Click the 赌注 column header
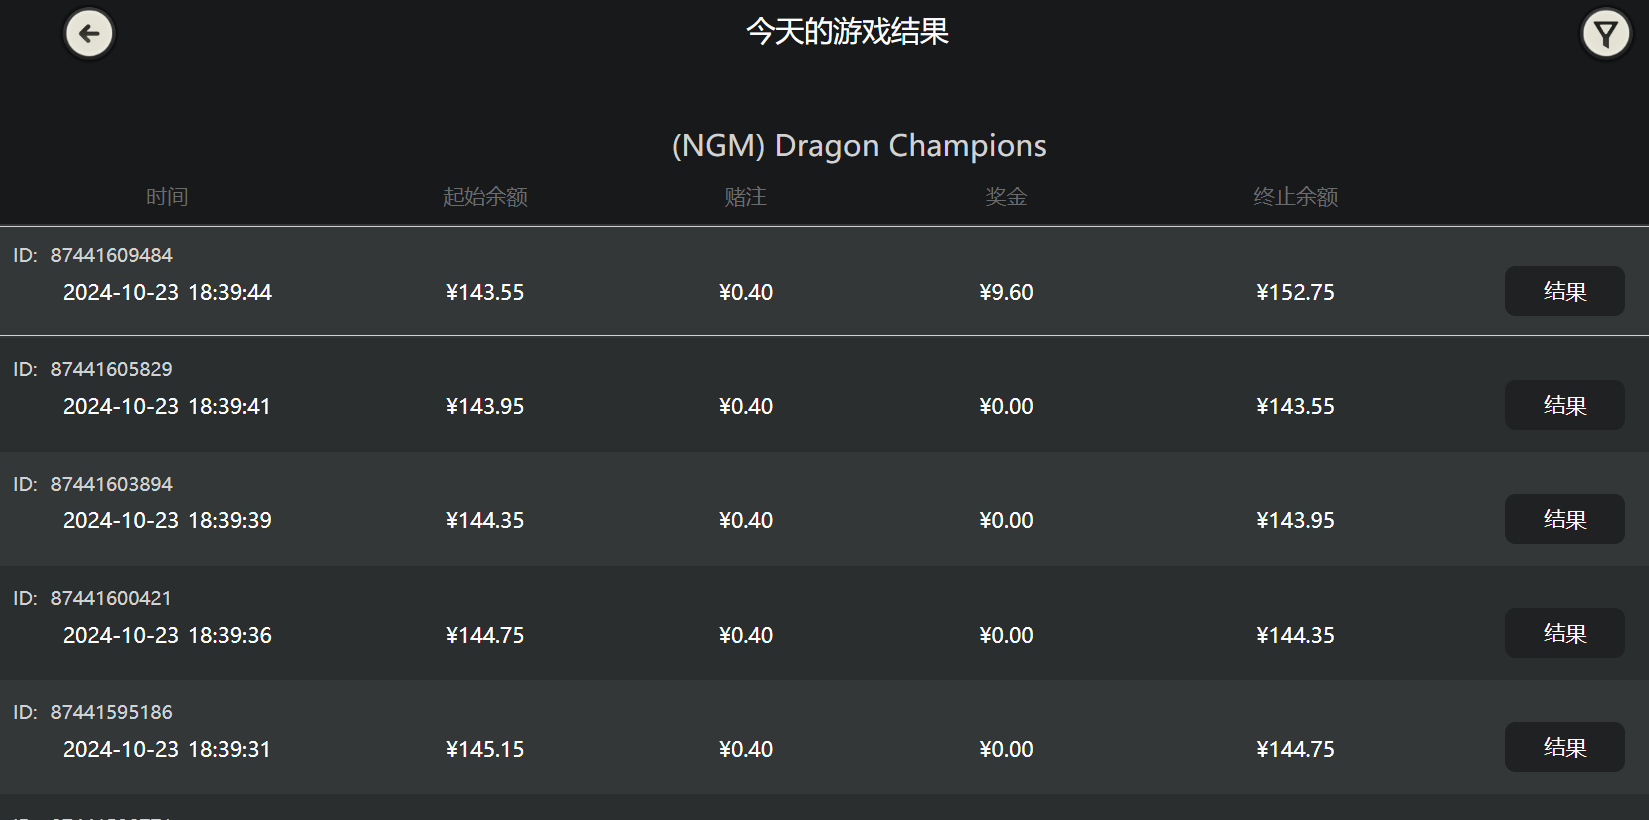The image size is (1649, 820). point(745,197)
